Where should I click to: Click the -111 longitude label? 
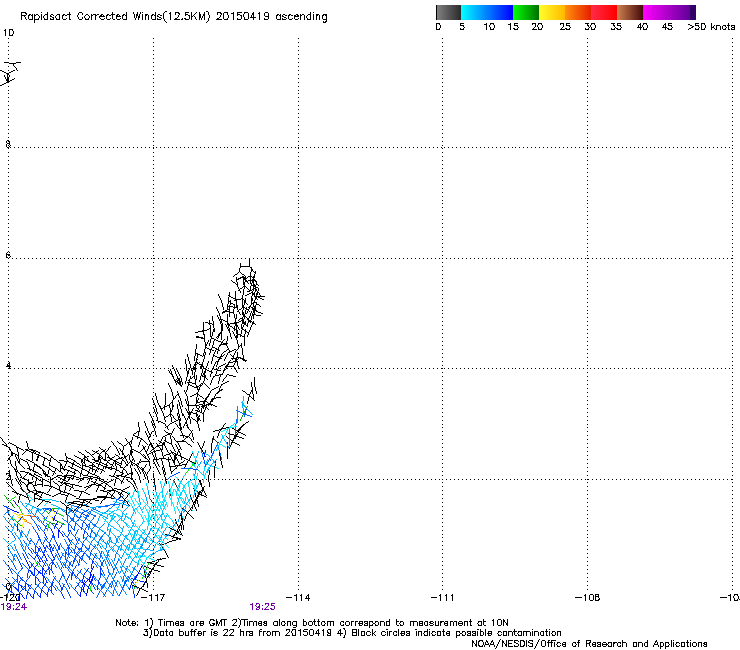(443, 598)
